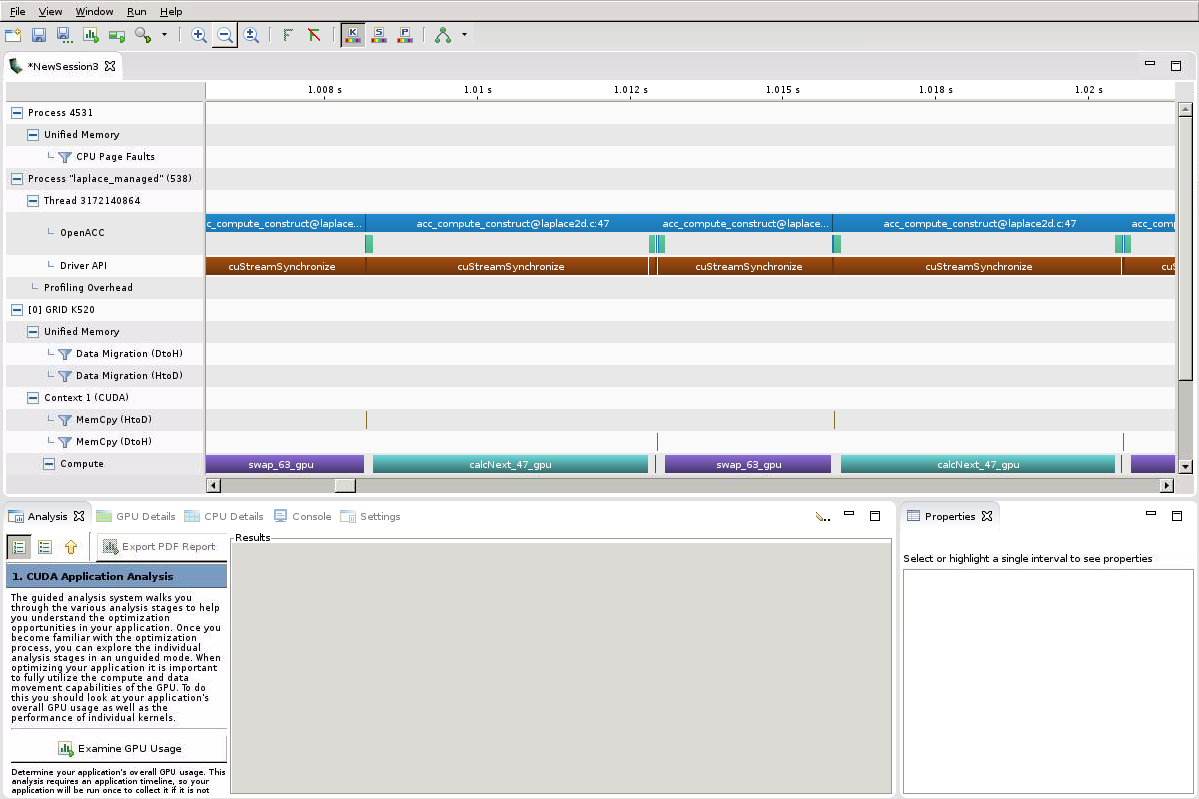Click the timeline horizontal scrollbar thumb
1199x799 pixels.
click(x=344, y=485)
